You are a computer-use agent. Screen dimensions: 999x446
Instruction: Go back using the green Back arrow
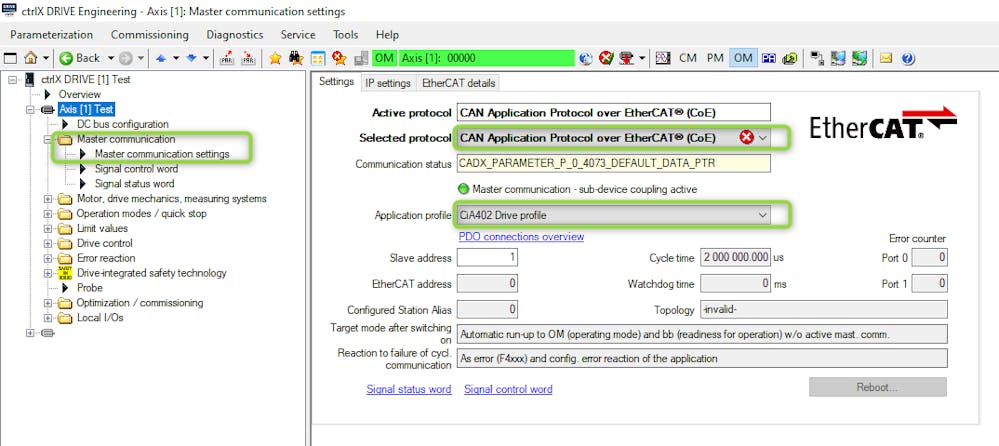(x=80, y=58)
